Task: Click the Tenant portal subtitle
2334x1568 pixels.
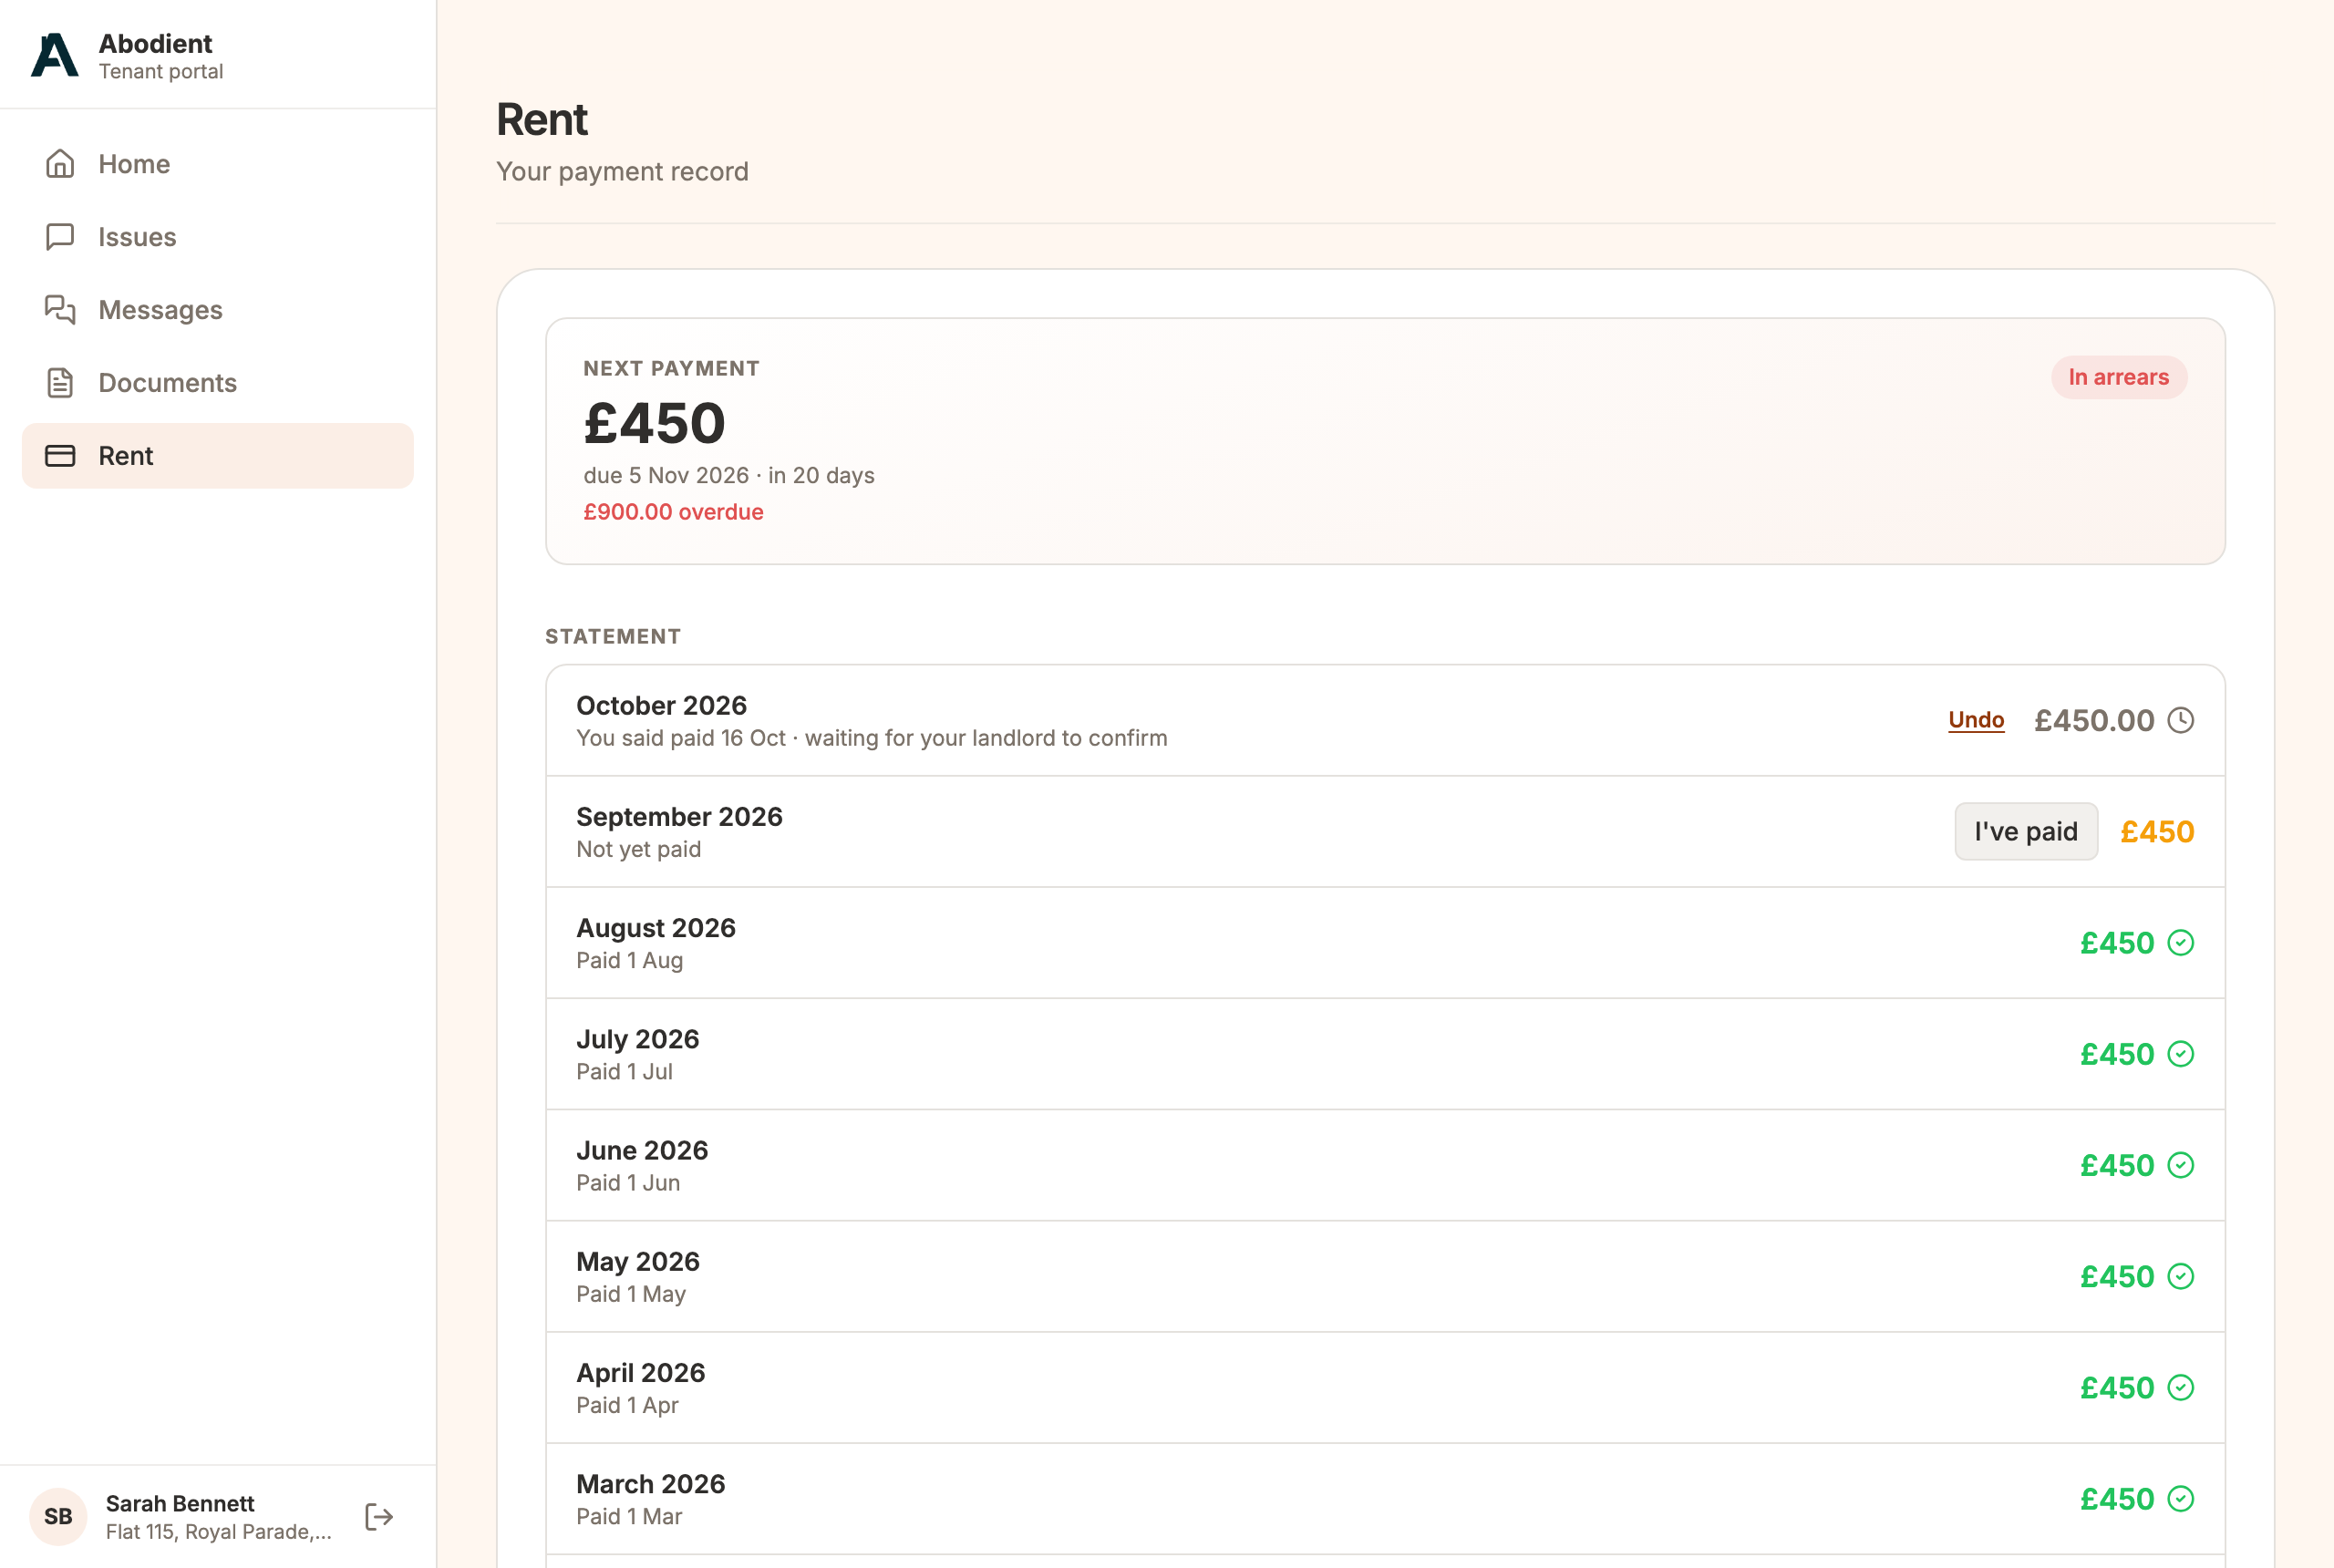Action: click(x=161, y=71)
